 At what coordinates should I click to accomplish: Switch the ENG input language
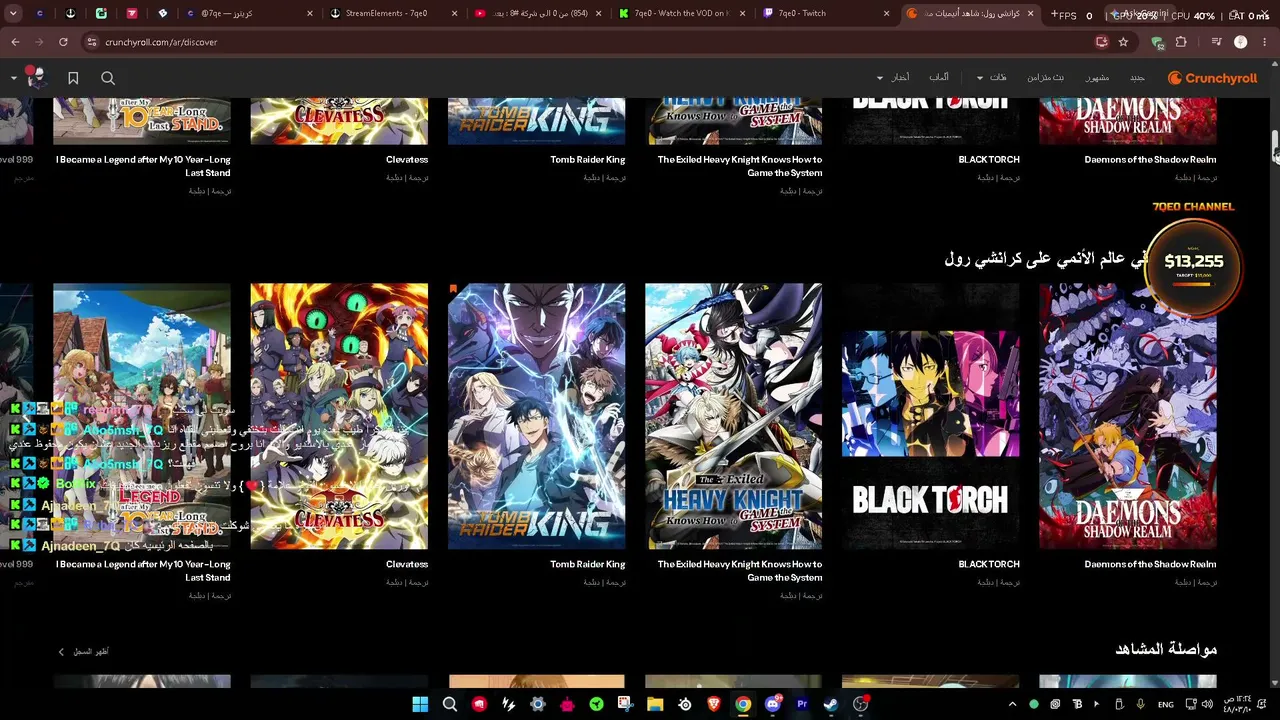click(x=1166, y=704)
